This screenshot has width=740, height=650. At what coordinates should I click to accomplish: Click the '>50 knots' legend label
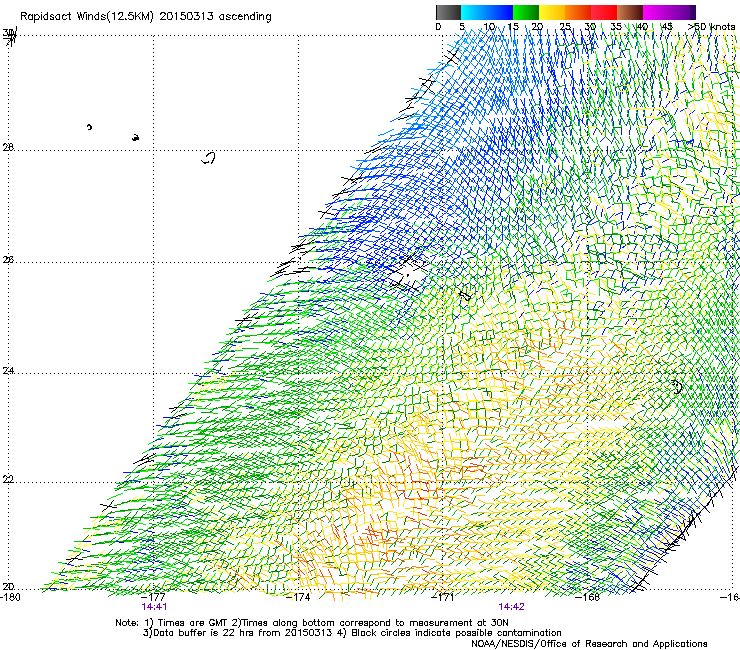pyautogui.click(x=711, y=27)
